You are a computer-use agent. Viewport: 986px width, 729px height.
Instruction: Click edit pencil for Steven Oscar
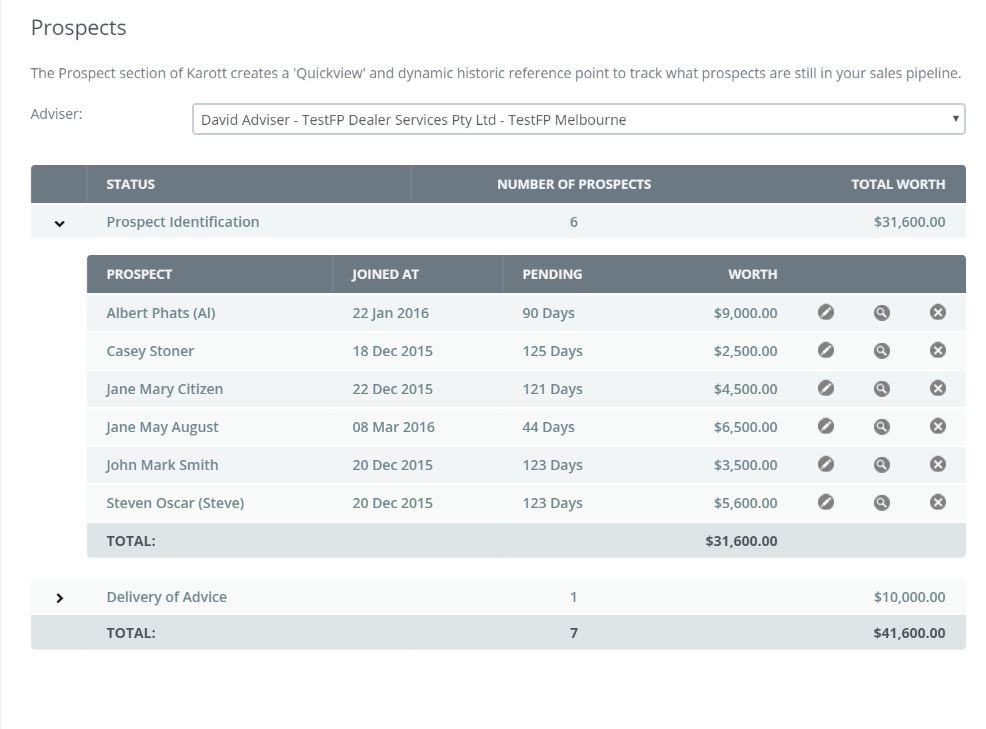(x=826, y=502)
